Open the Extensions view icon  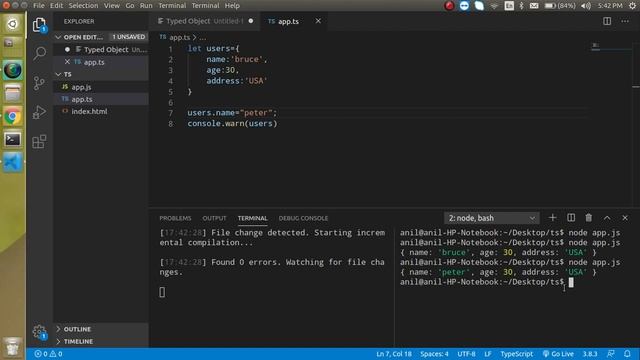point(39,142)
